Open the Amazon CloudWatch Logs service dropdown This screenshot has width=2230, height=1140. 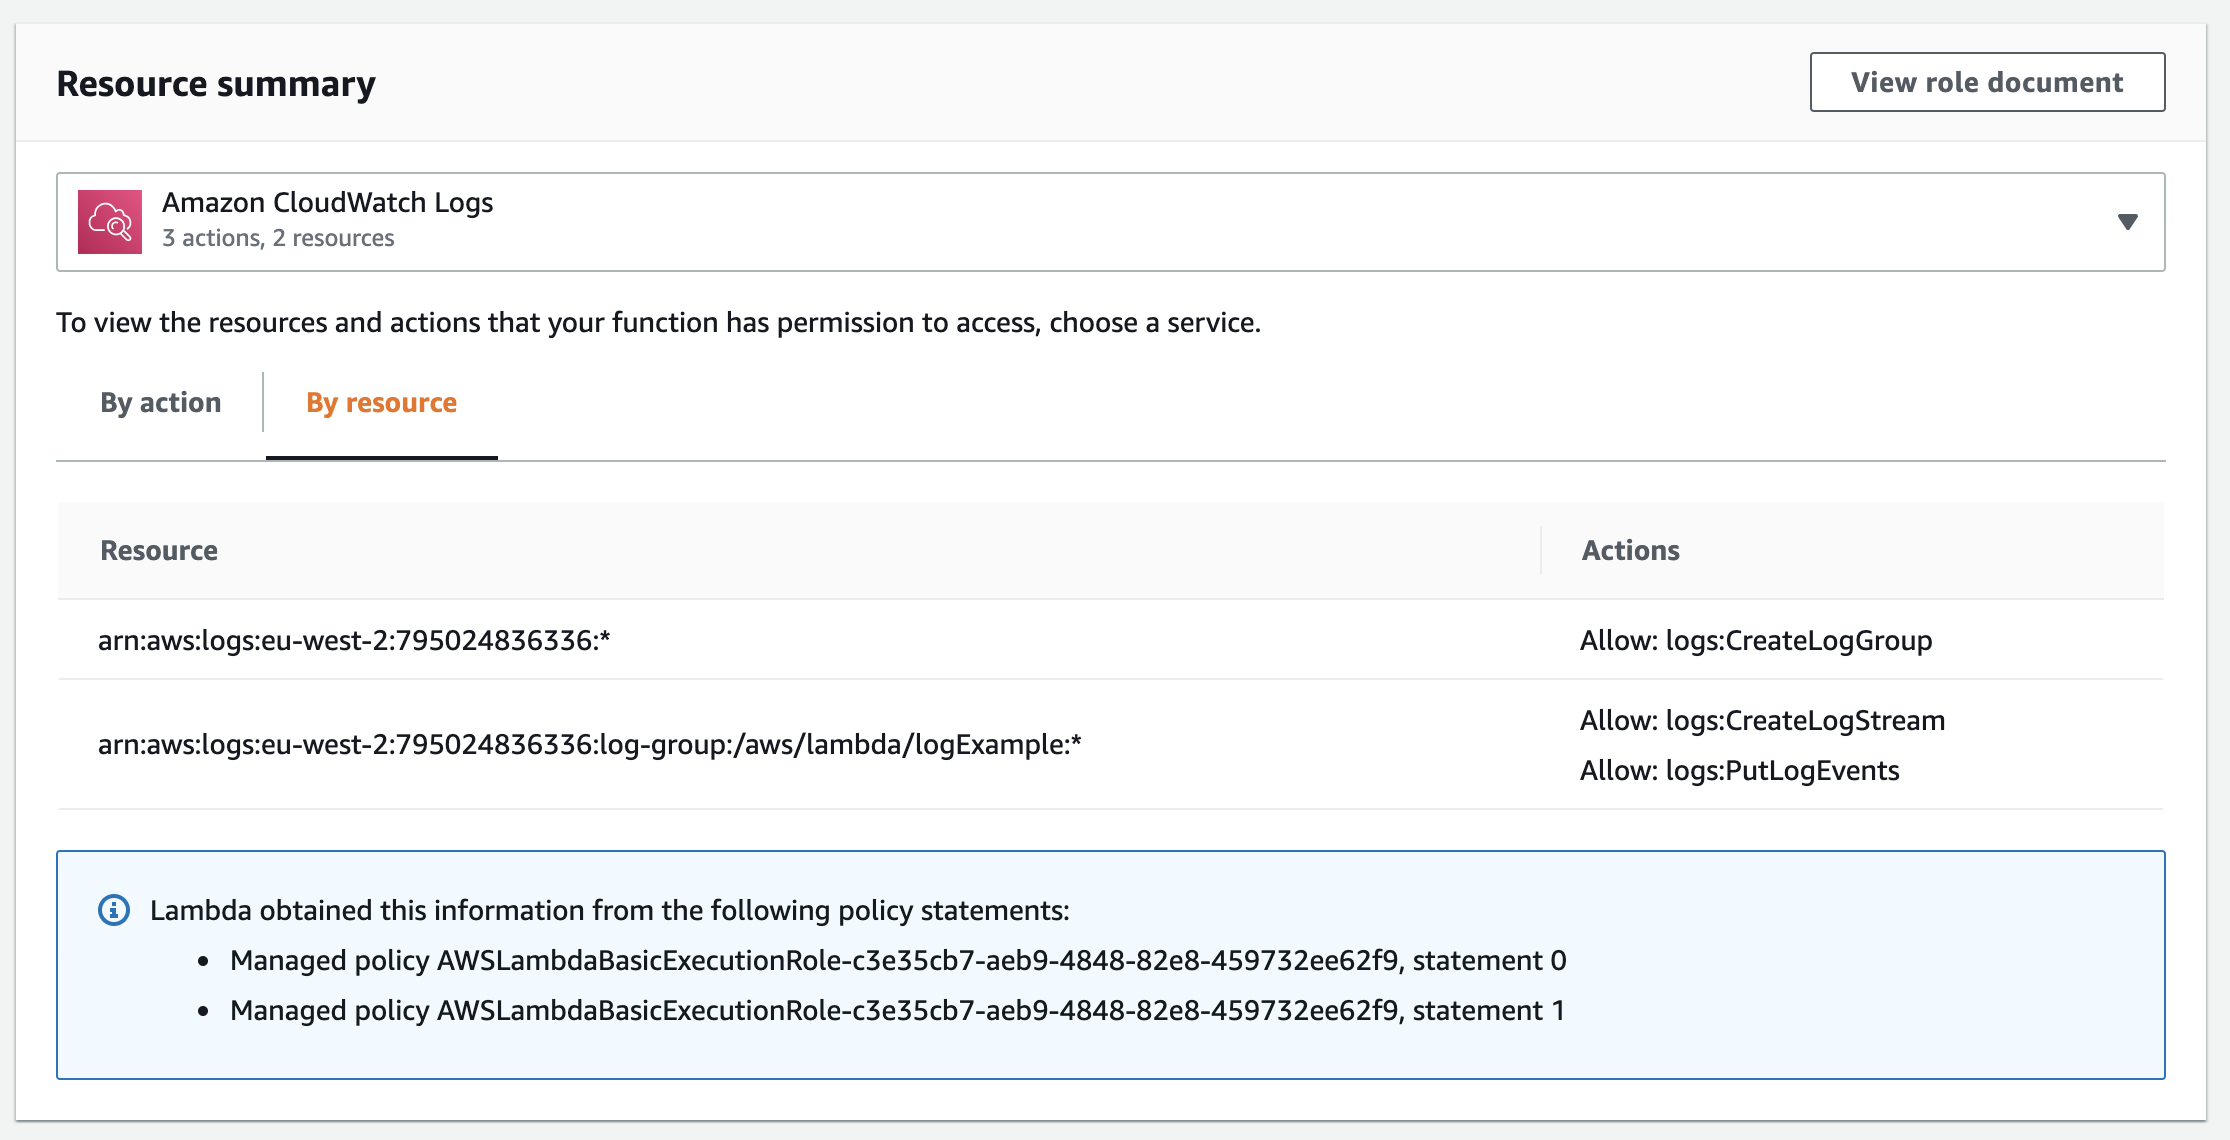(x=1110, y=222)
